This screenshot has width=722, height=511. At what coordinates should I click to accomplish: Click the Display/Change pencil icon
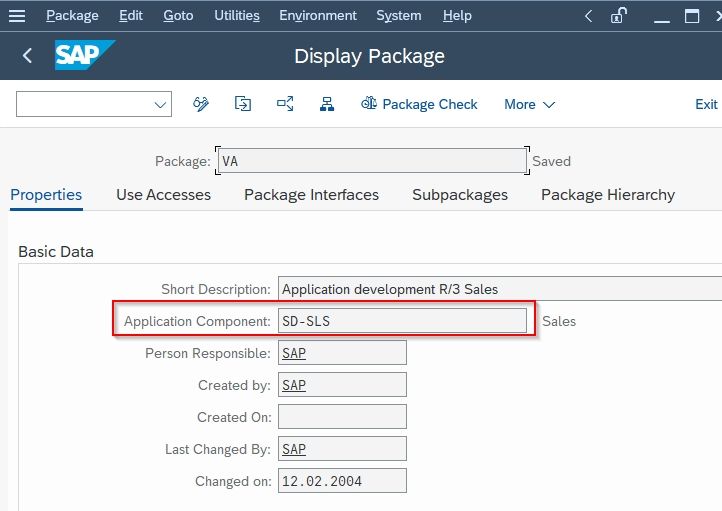(x=201, y=104)
